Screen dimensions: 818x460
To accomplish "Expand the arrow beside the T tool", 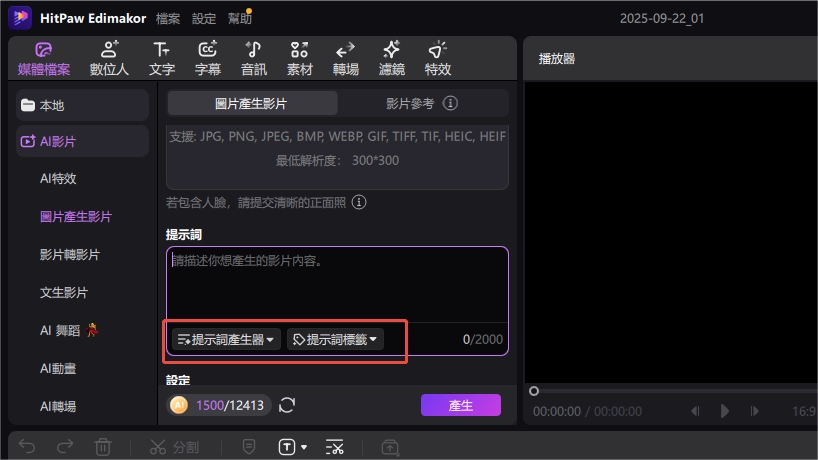I will [x=304, y=447].
